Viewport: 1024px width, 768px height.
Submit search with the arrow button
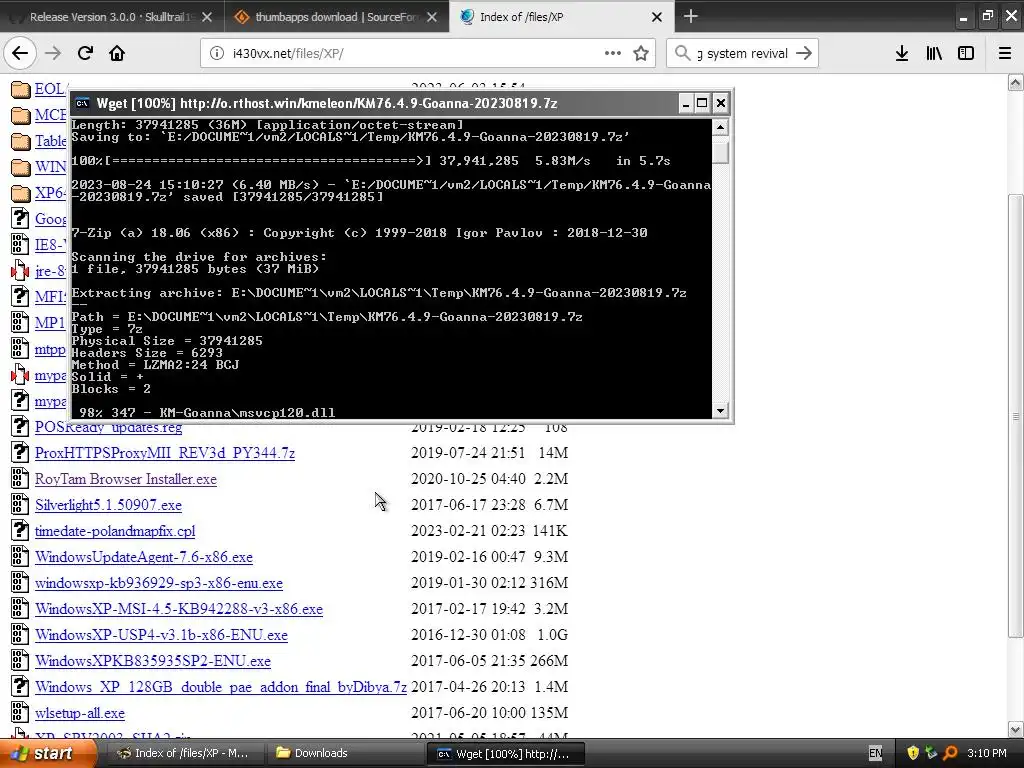pos(804,53)
